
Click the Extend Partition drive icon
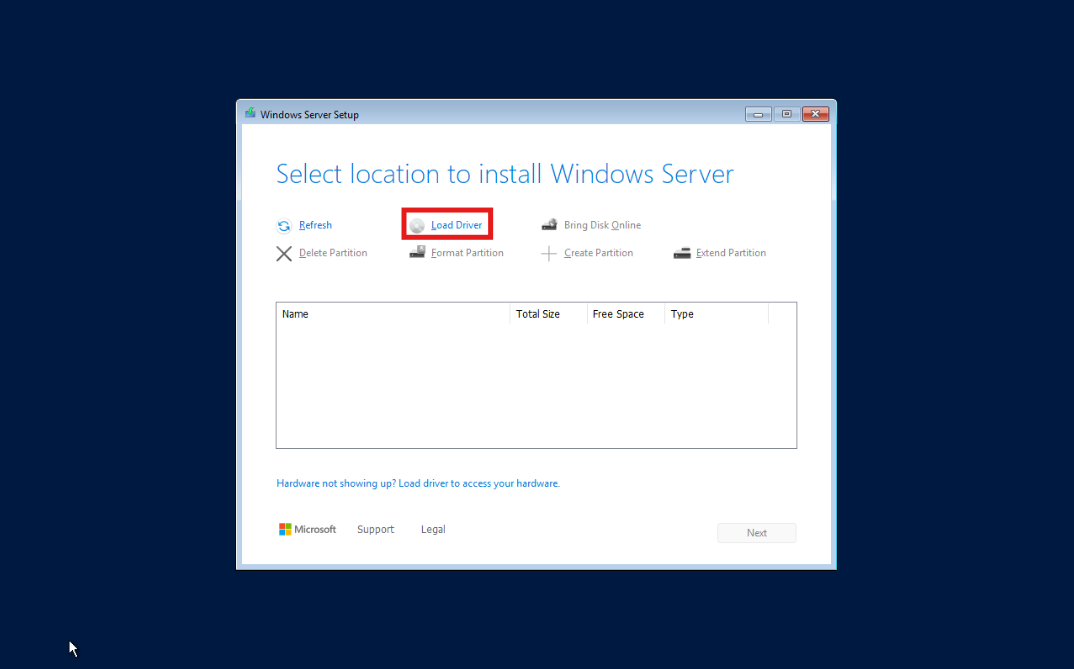[x=682, y=253]
